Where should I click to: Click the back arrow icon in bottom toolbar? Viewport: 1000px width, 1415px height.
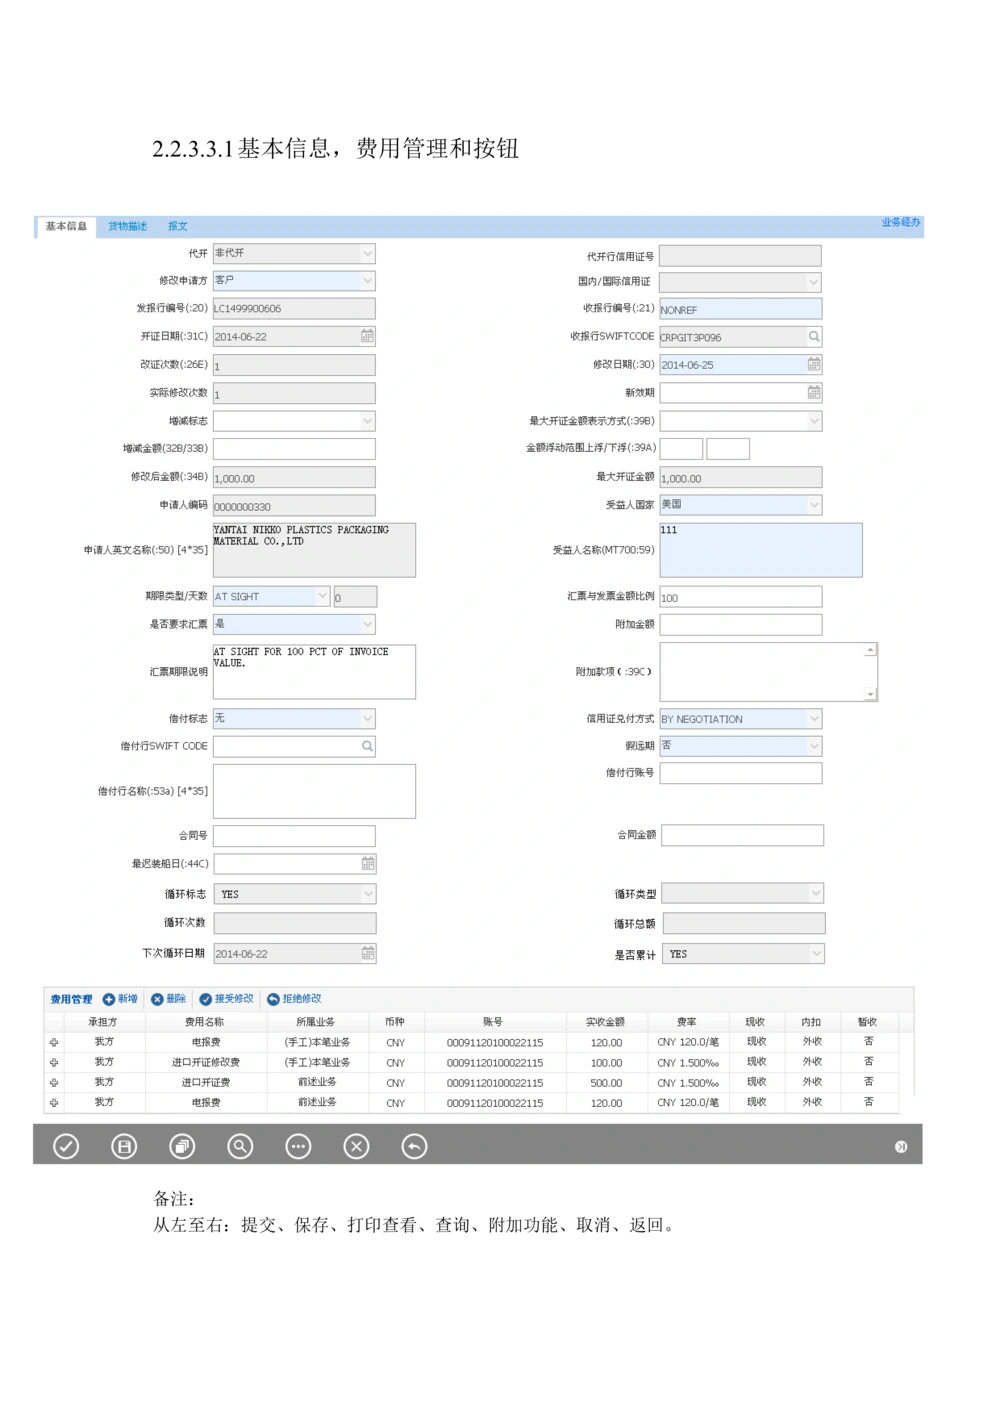pyautogui.click(x=414, y=1146)
